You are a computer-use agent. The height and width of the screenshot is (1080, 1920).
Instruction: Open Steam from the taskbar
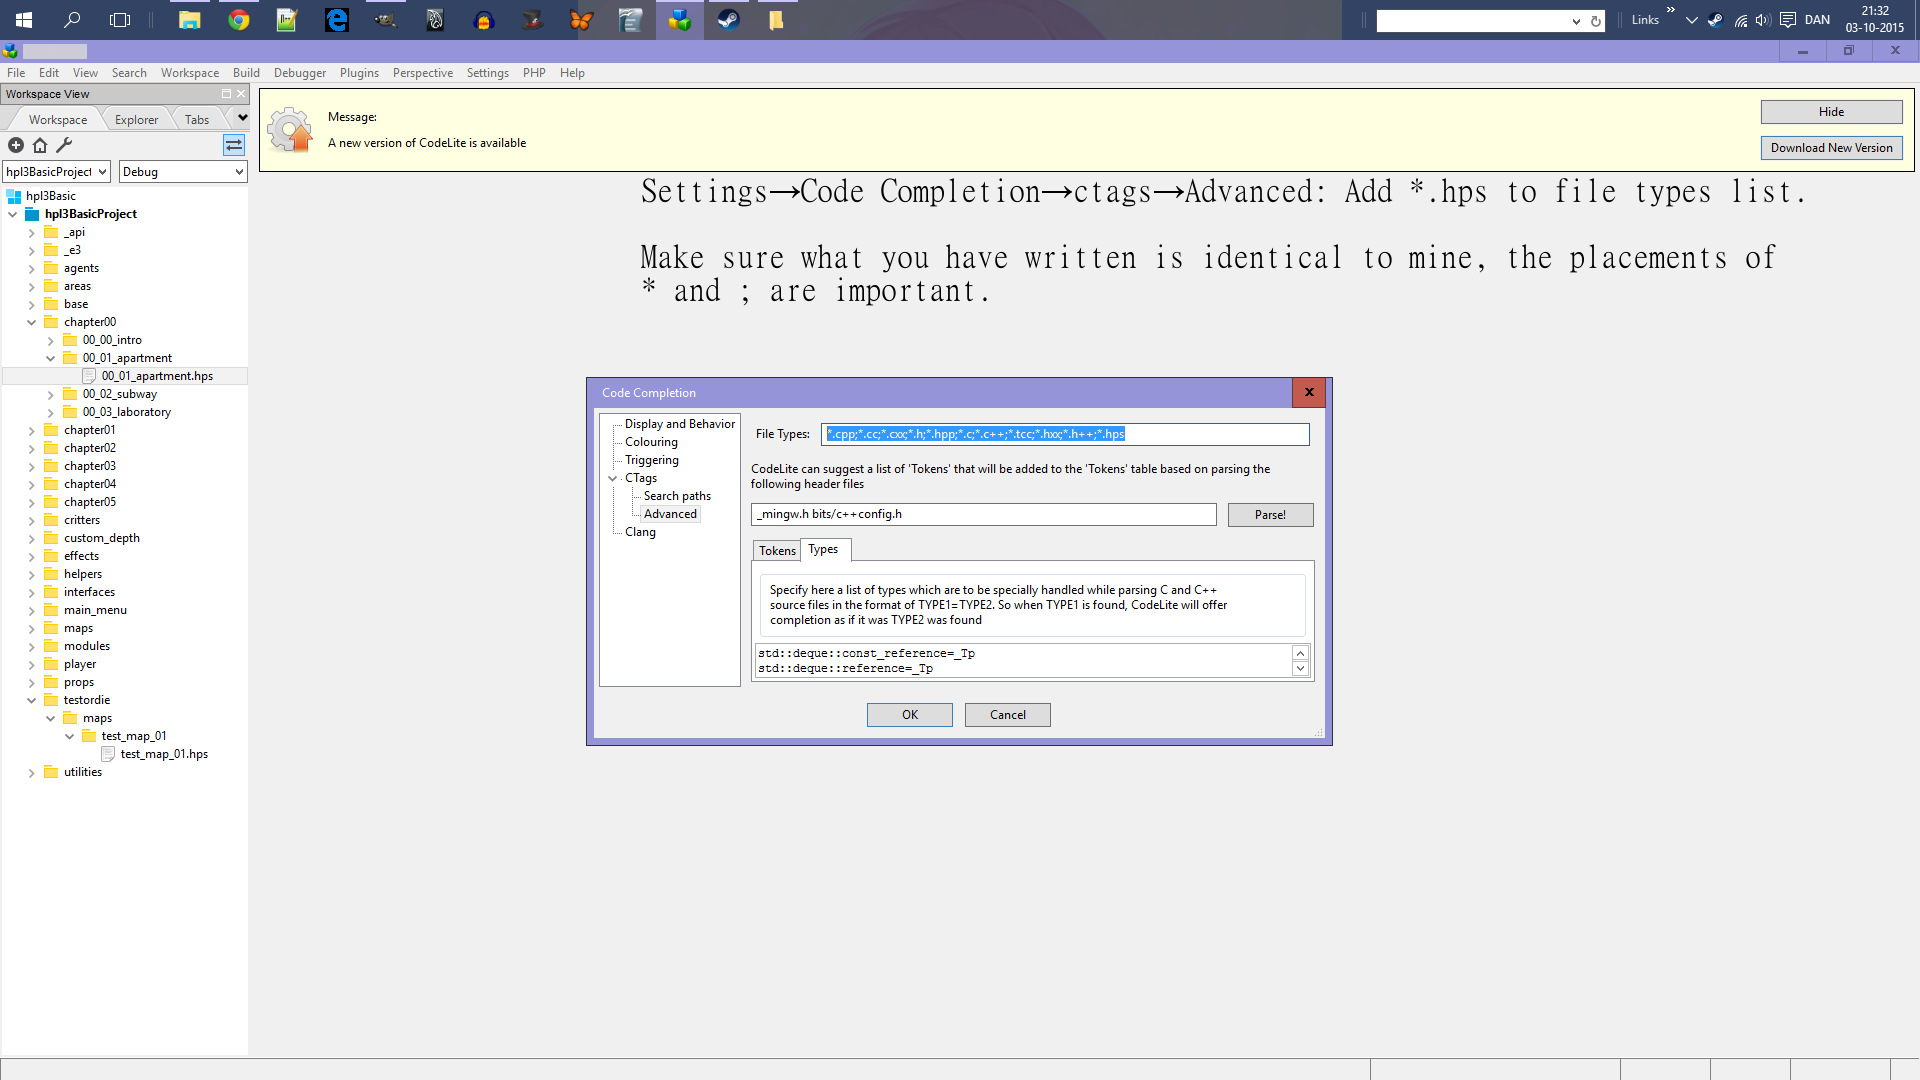click(x=728, y=20)
